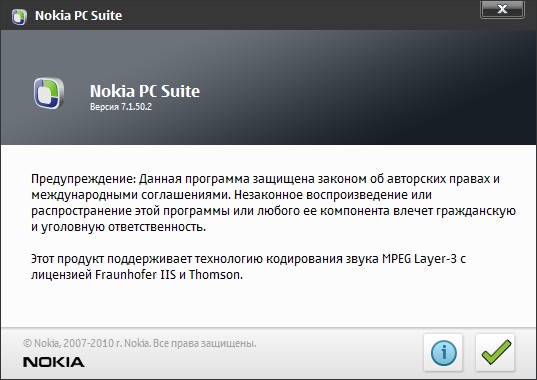Image resolution: width=537 pixels, height=380 pixels.
Task: Click the MPEG Layer-3 text
Action: click(x=419, y=258)
